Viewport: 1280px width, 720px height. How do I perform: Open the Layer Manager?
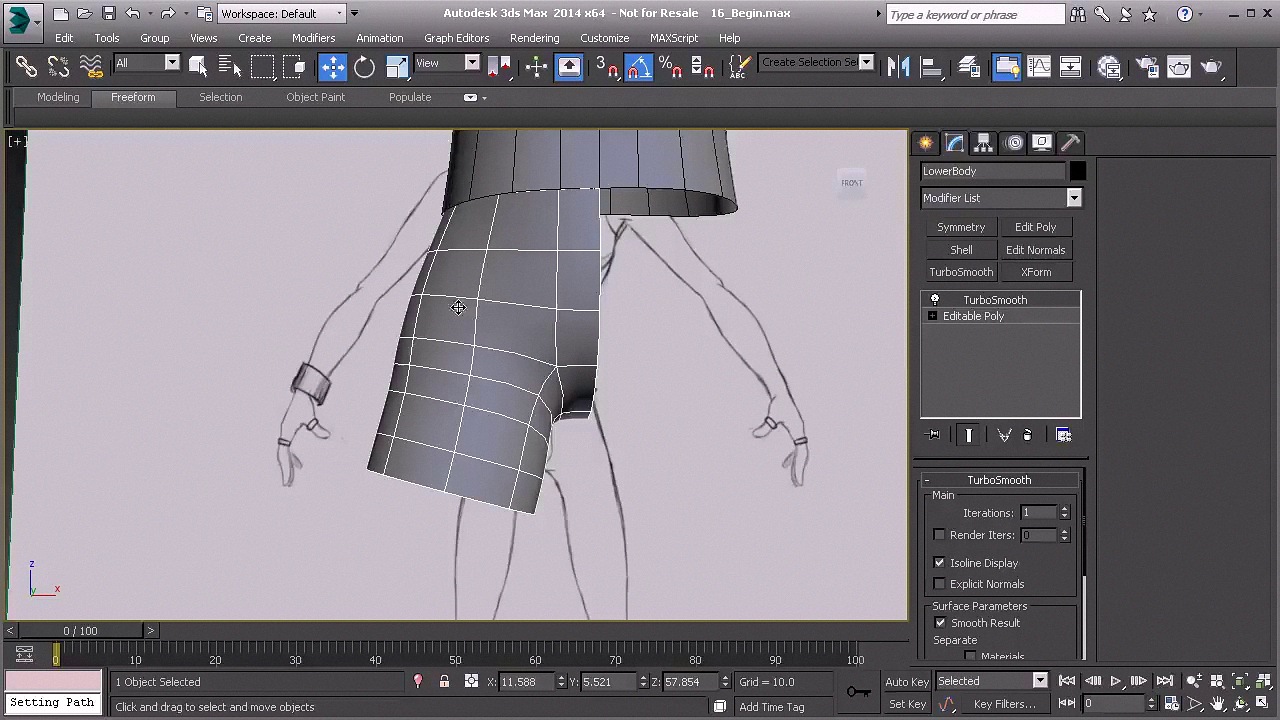tap(969, 67)
